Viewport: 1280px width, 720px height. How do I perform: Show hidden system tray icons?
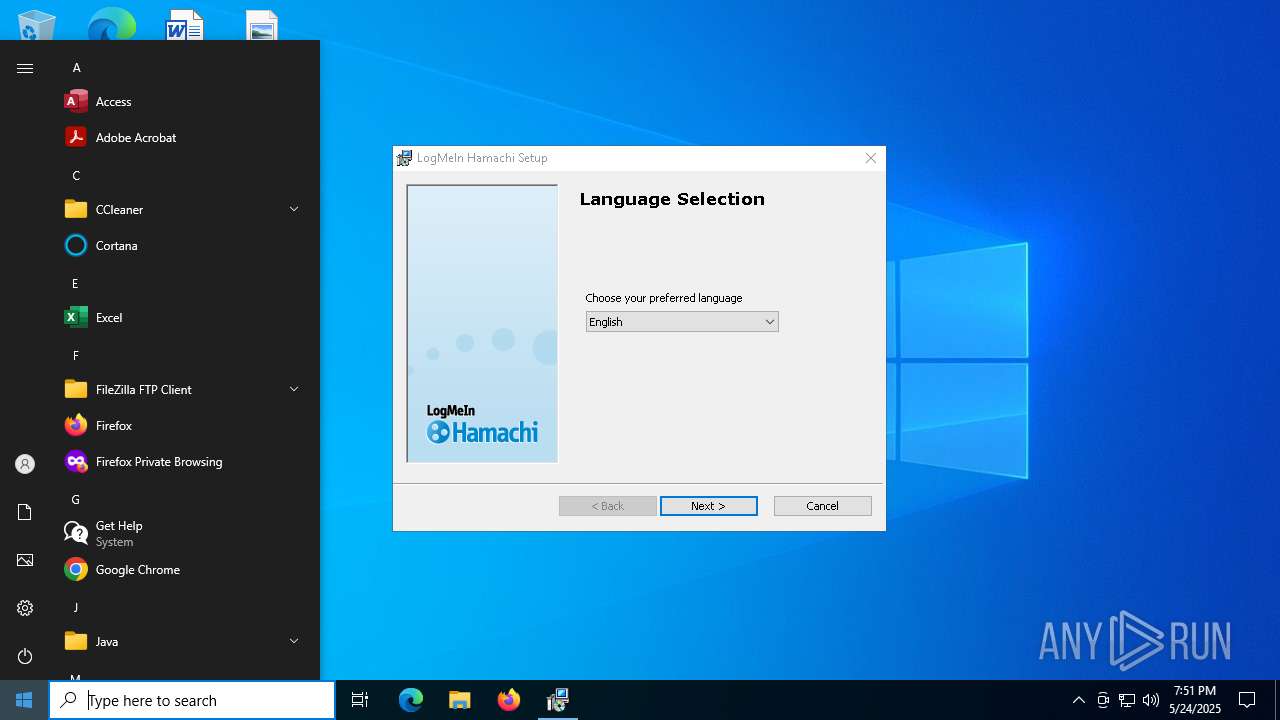(1078, 700)
